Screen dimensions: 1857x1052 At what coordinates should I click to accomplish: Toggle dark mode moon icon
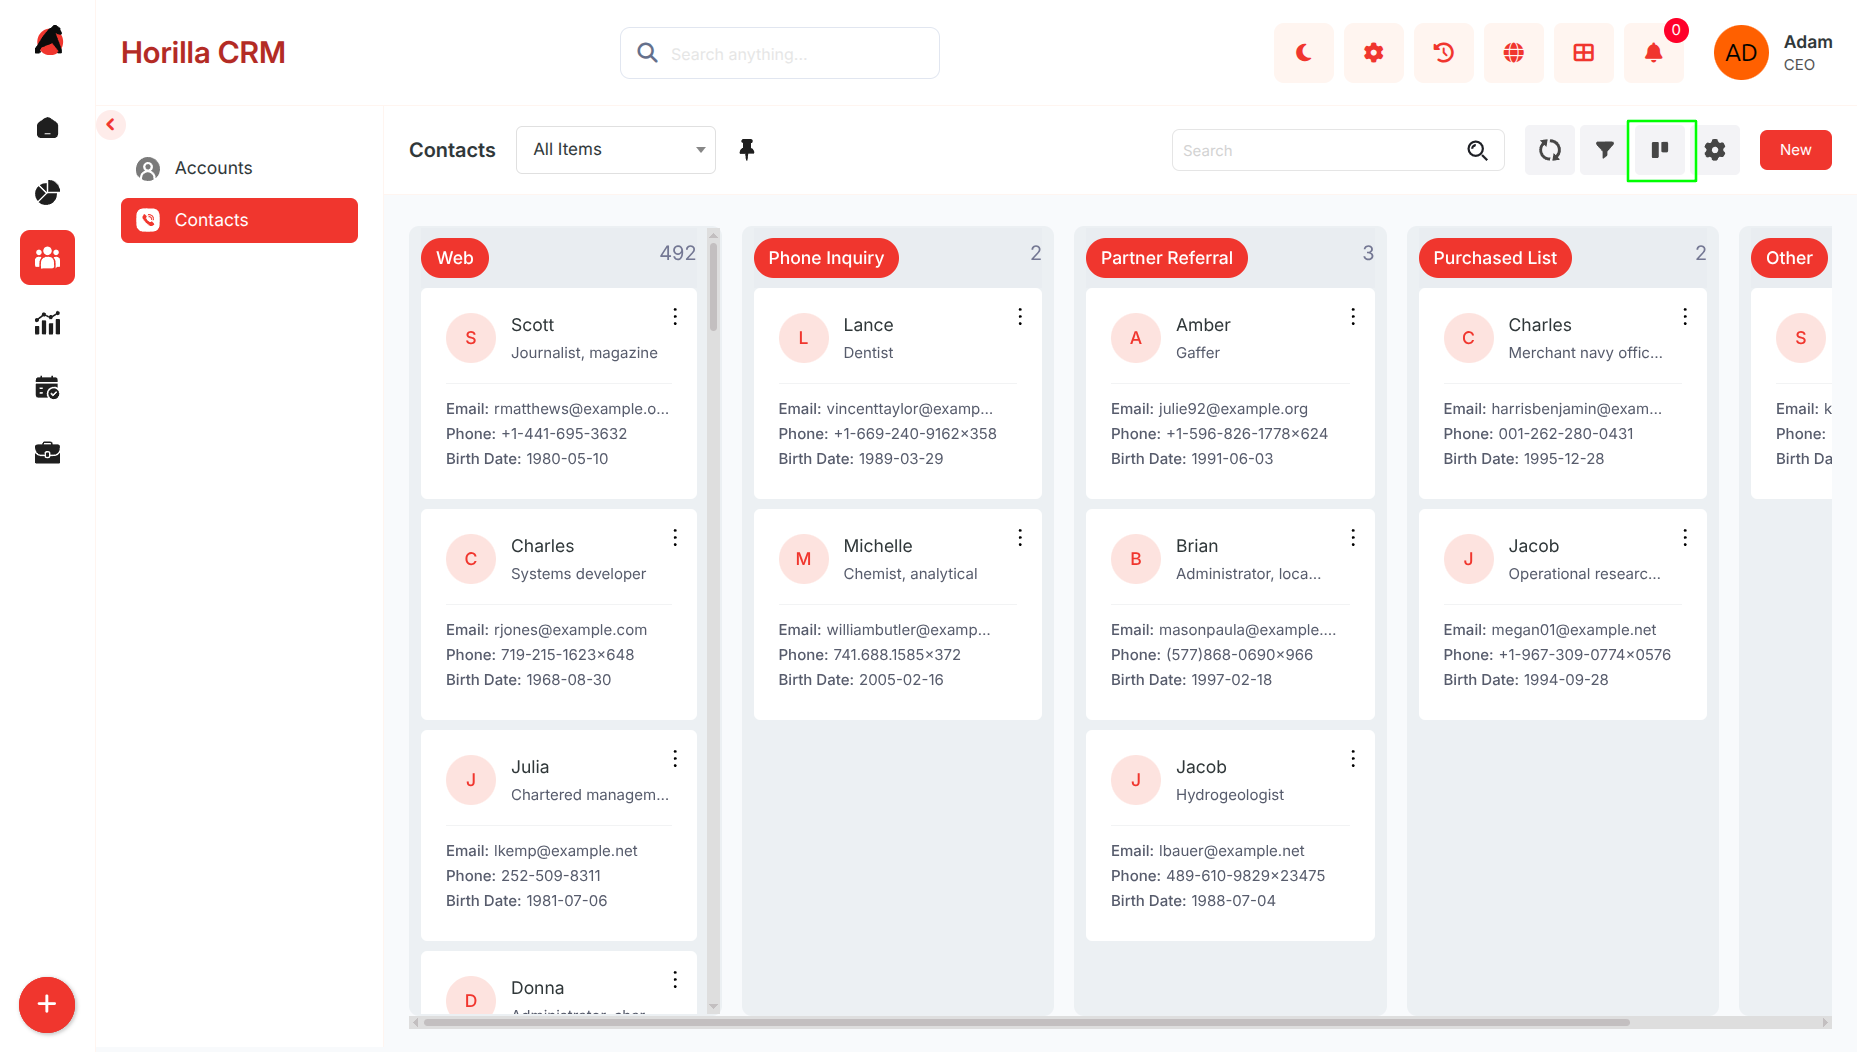[x=1303, y=53]
